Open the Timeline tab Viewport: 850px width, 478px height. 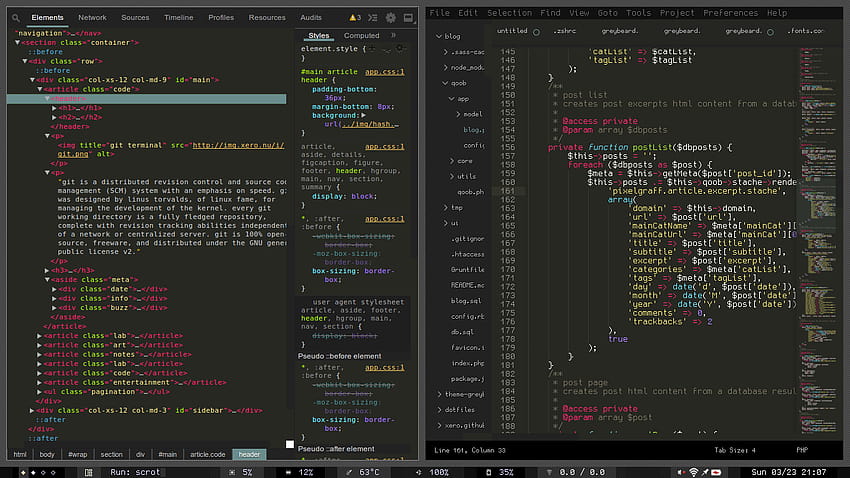click(178, 18)
